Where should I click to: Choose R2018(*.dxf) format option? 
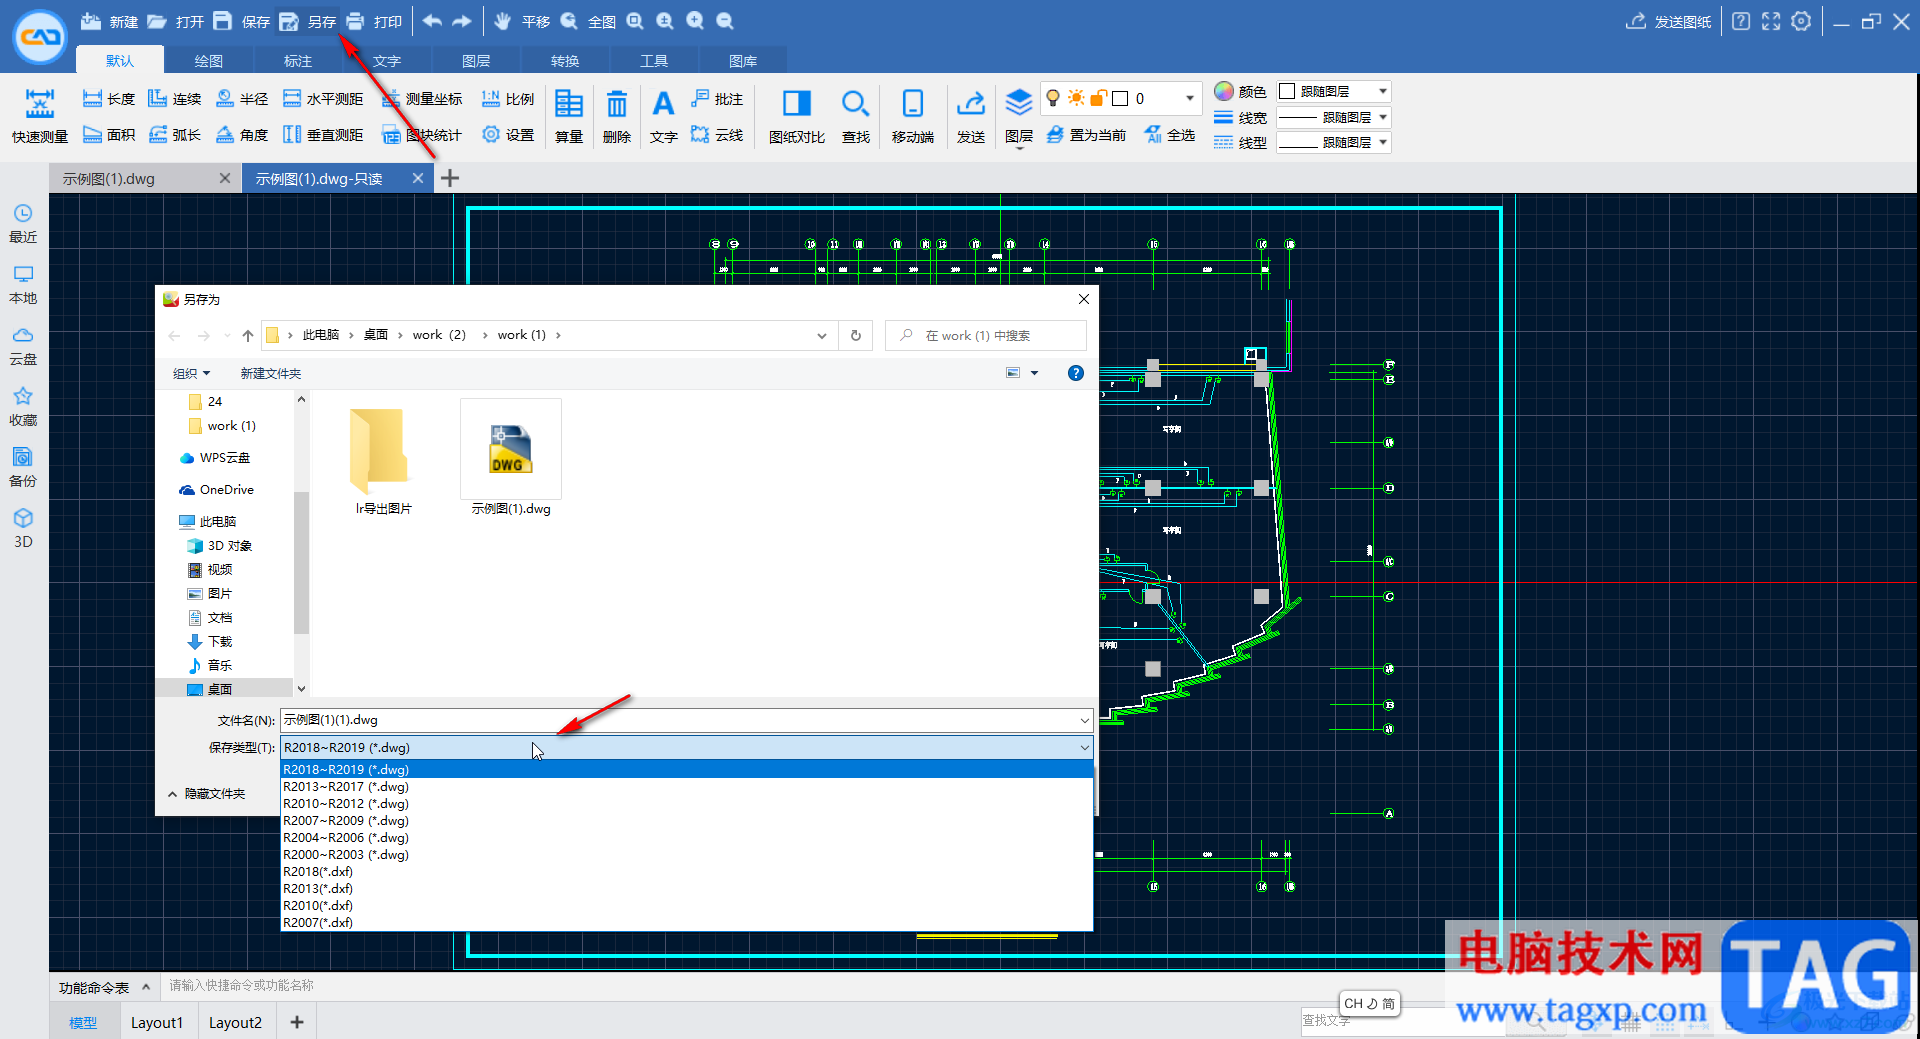(686, 871)
